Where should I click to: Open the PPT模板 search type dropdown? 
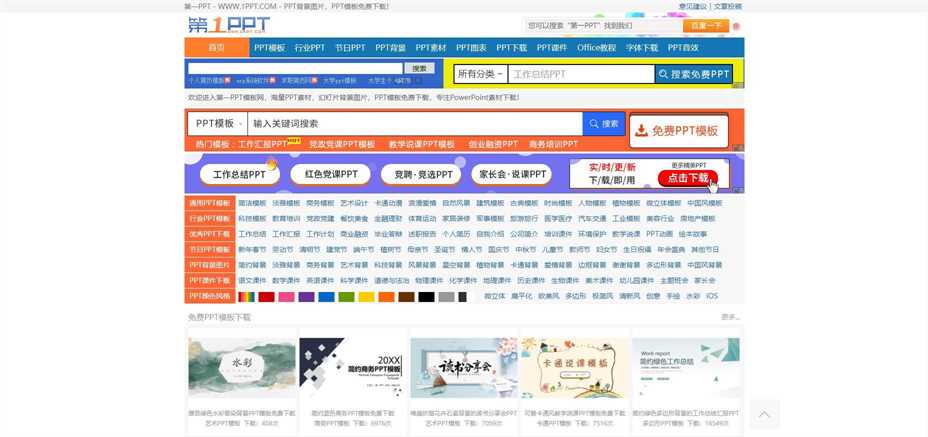pos(218,124)
